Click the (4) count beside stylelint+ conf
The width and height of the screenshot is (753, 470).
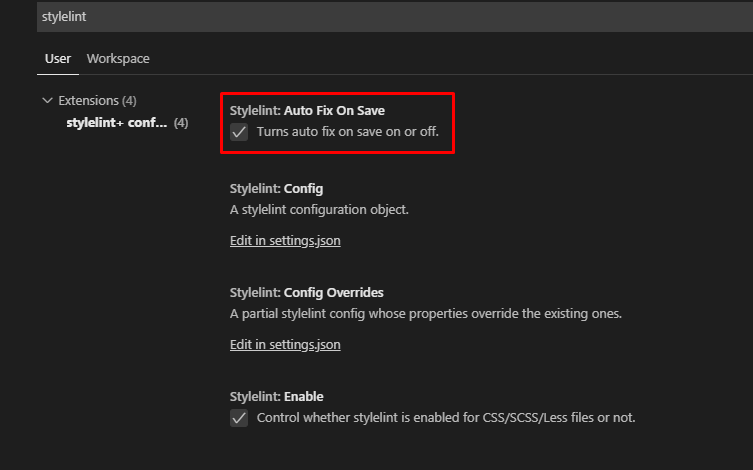click(x=181, y=123)
